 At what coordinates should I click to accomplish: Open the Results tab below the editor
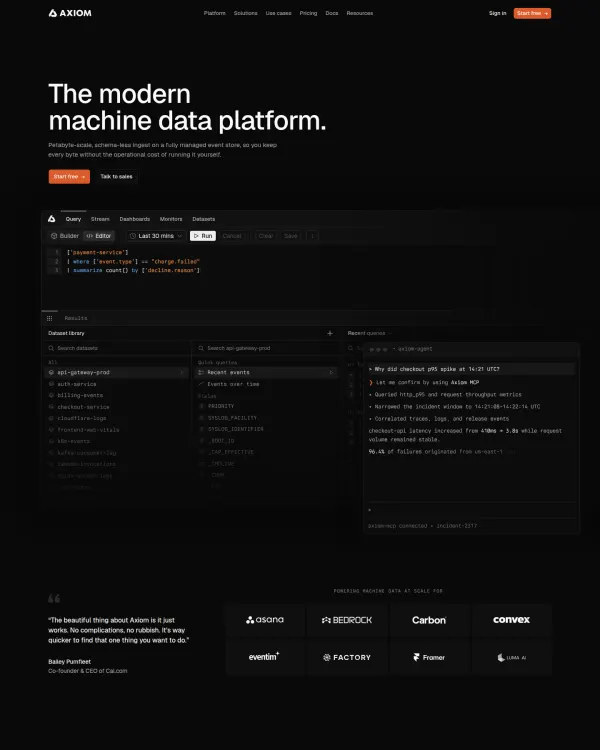76,318
